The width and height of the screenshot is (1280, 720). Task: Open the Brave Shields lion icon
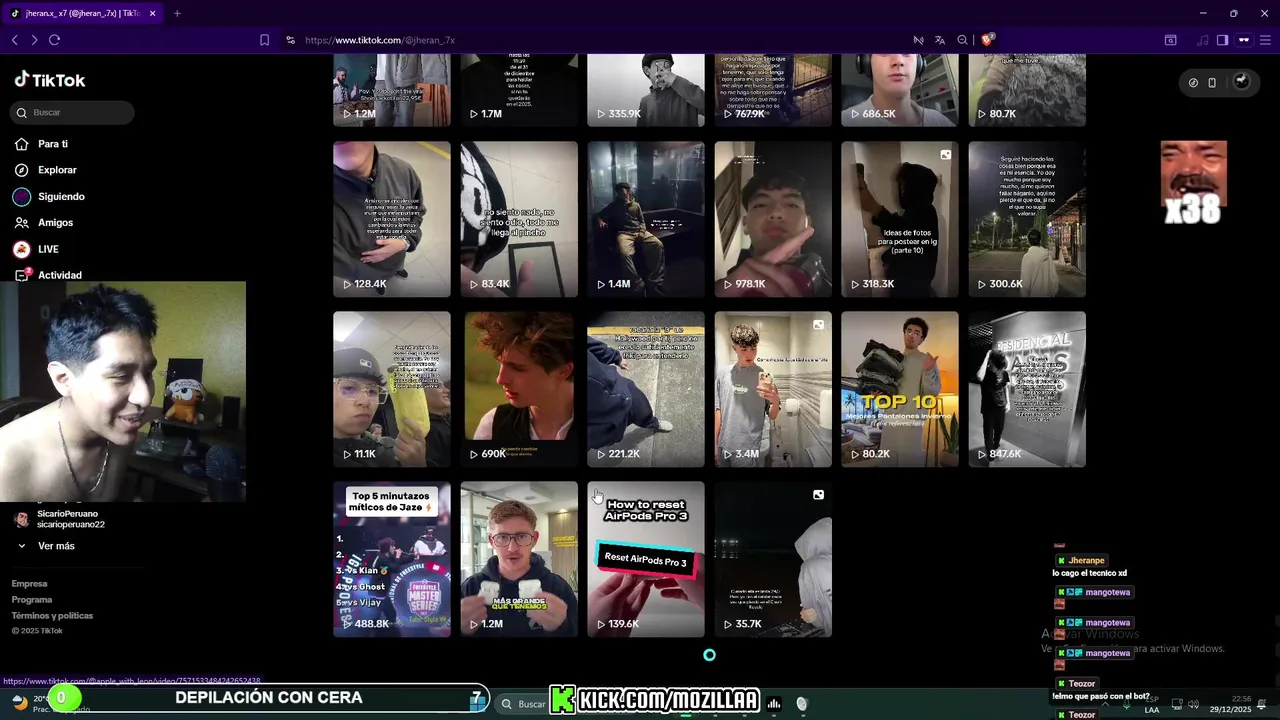[987, 40]
